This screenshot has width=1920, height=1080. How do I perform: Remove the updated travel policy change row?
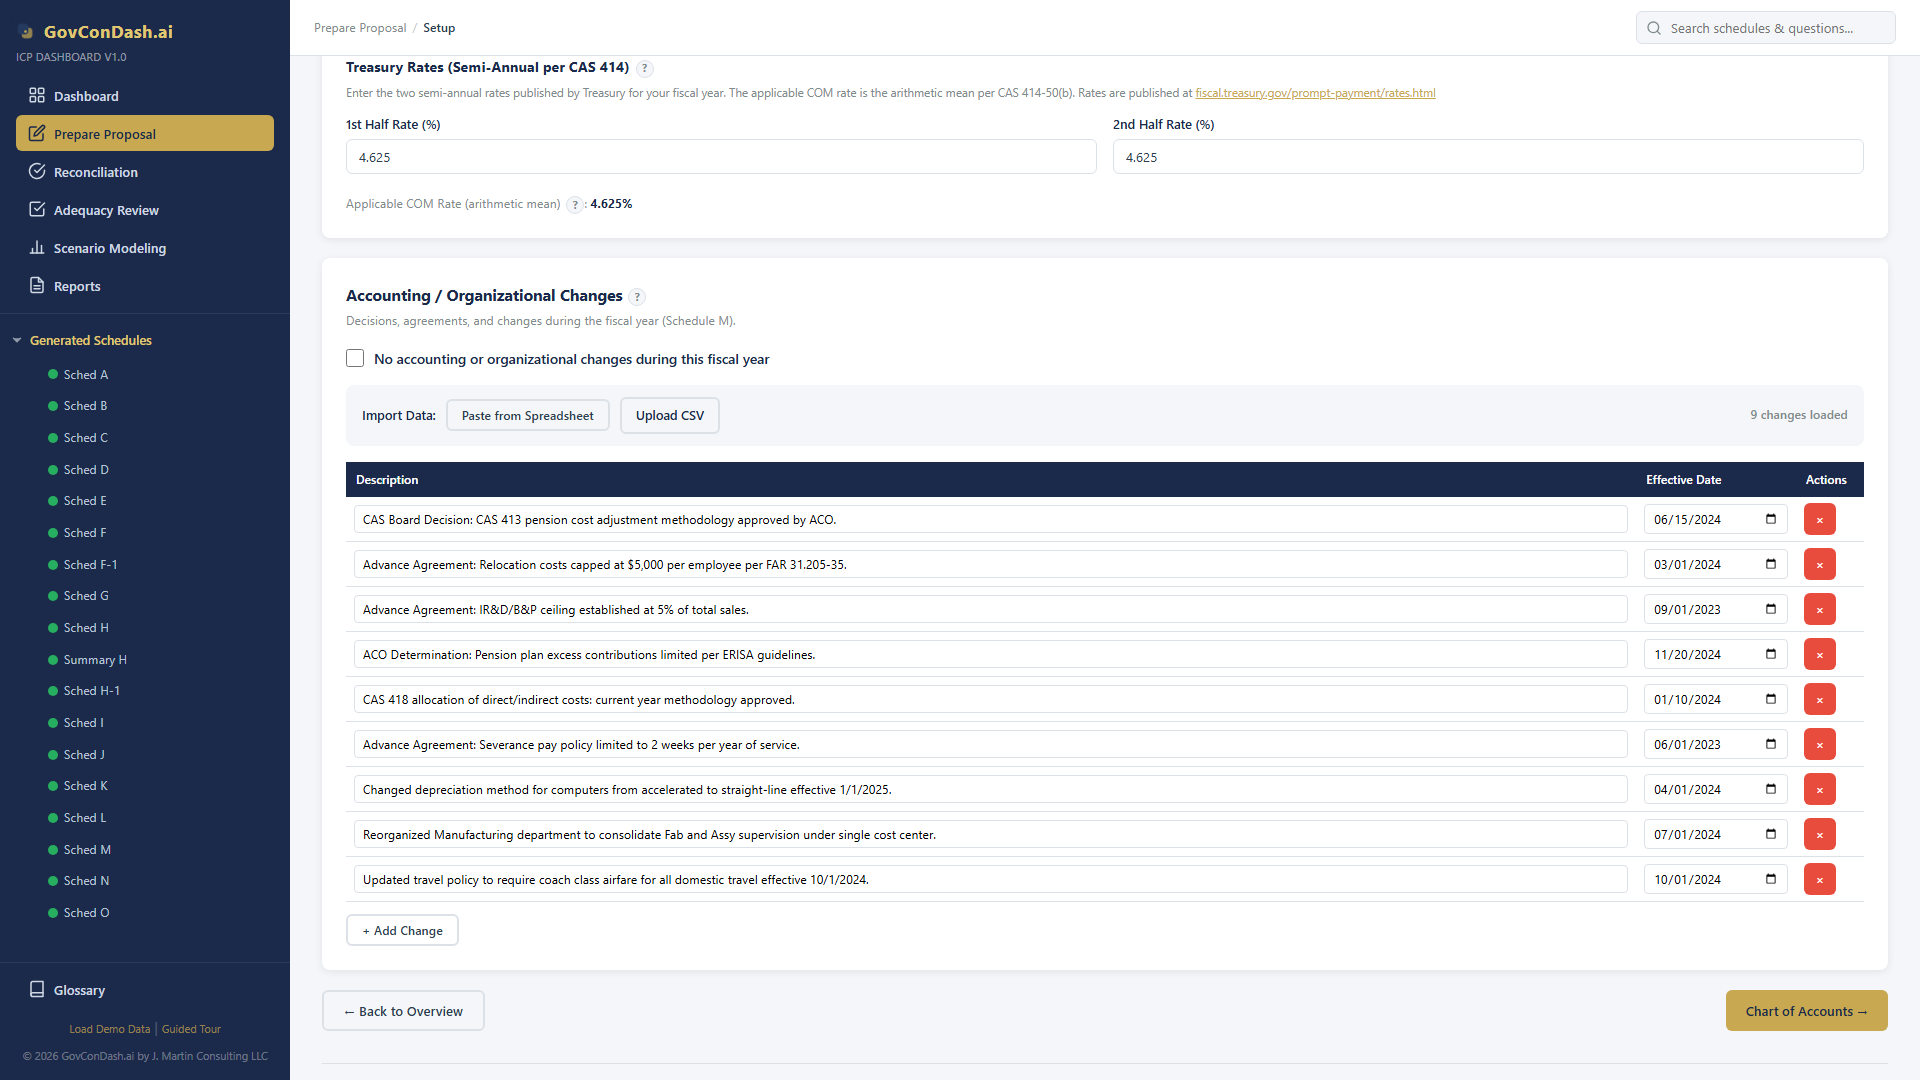1819,880
